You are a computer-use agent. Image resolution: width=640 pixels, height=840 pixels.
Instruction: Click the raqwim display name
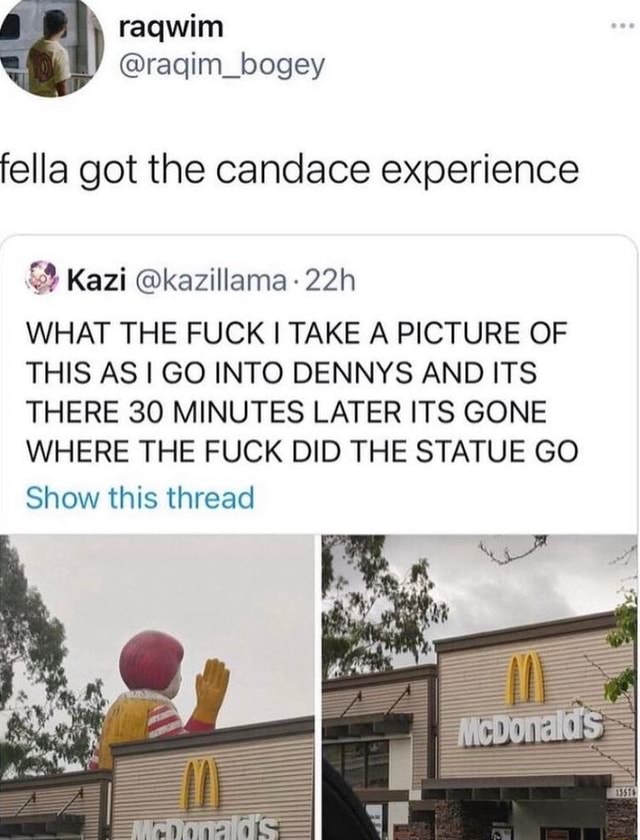tap(171, 27)
